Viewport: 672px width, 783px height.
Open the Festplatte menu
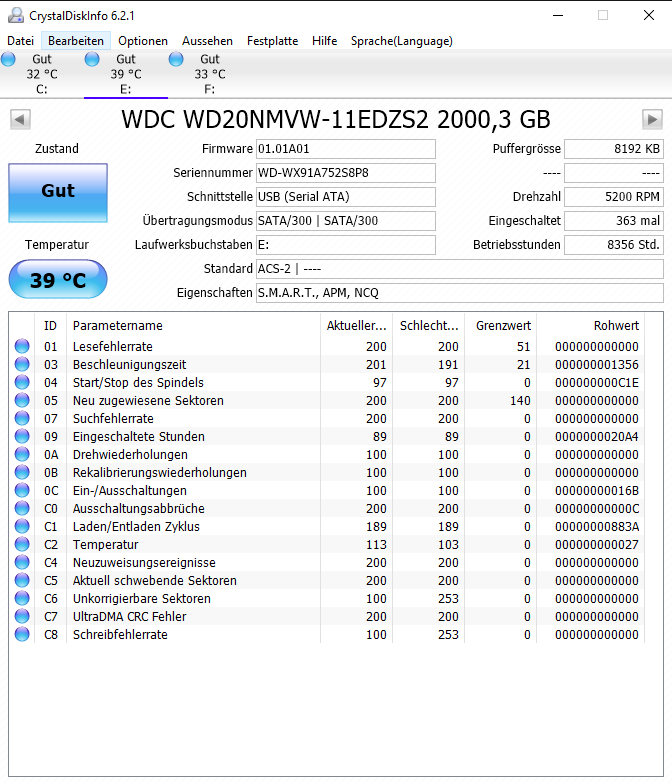(272, 41)
